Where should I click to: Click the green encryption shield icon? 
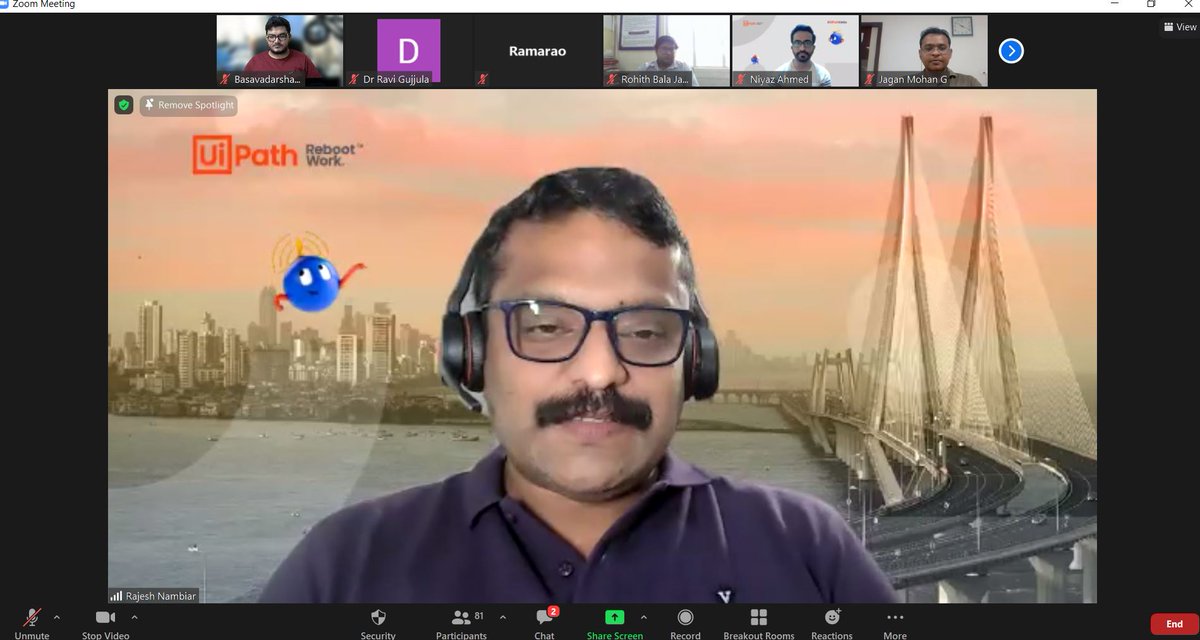(x=124, y=104)
